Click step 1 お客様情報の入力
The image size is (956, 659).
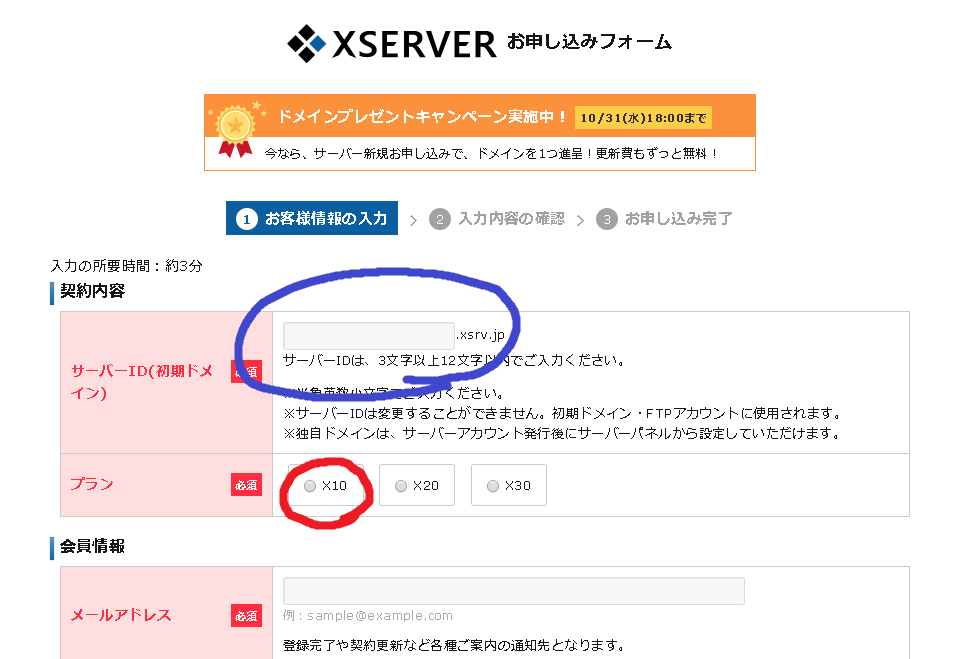[312, 218]
